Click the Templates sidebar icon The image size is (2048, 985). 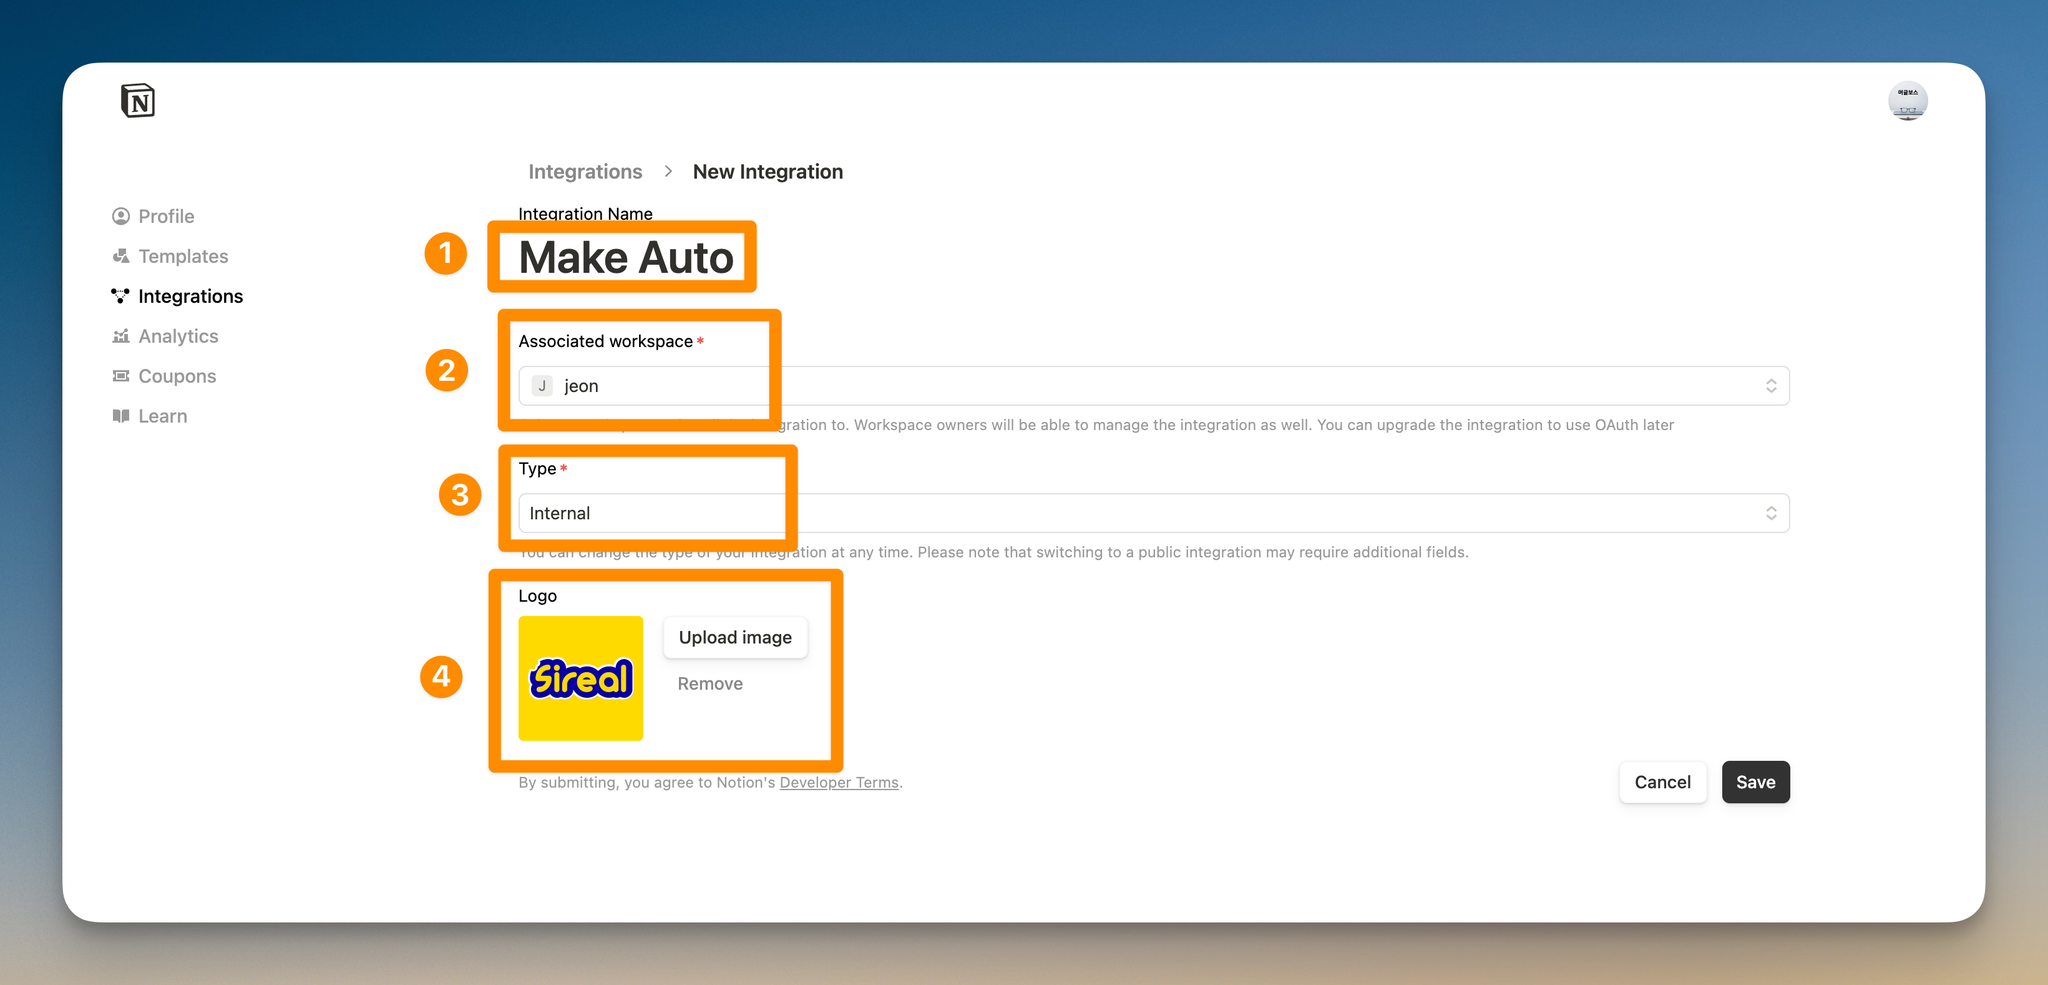pyautogui.click(x=121, y=256)
